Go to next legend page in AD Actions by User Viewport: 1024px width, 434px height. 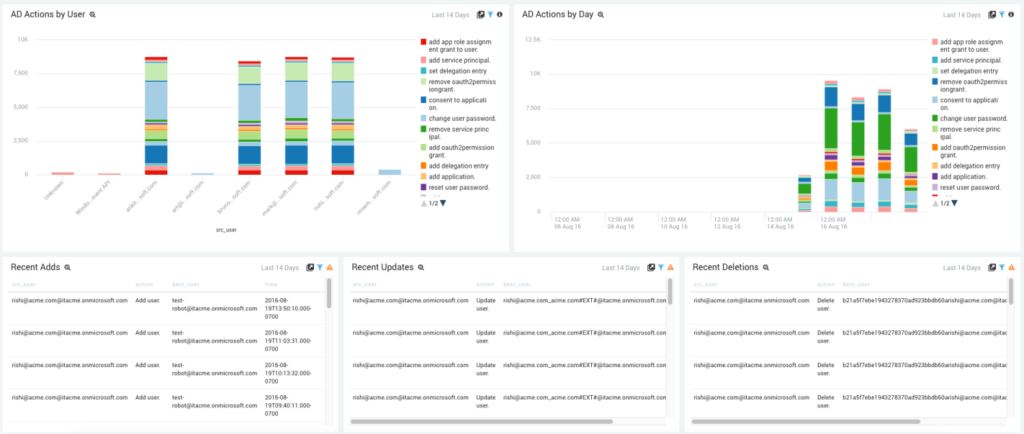pyautogui.click(x=443, y=203)
